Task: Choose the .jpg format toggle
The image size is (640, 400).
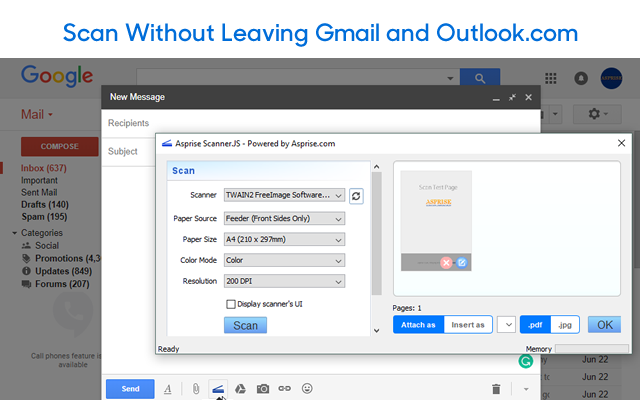Action: (x=565, y=325)
